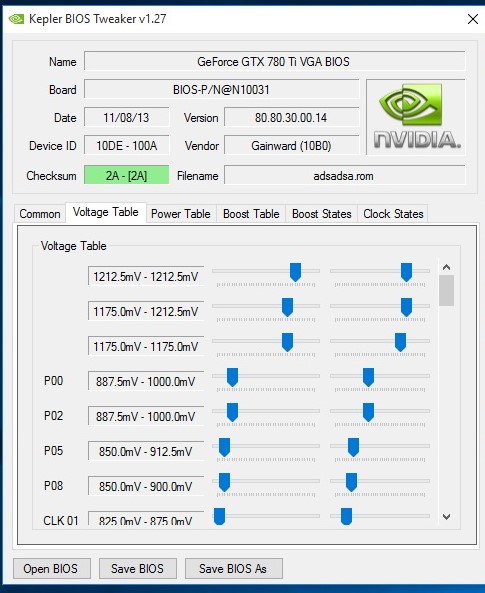Image resolution: width=485 pixels, height=593 pixels.
Task: Click the 1212.5mV - 1212.5mV value box
Action: coord(146,276)
